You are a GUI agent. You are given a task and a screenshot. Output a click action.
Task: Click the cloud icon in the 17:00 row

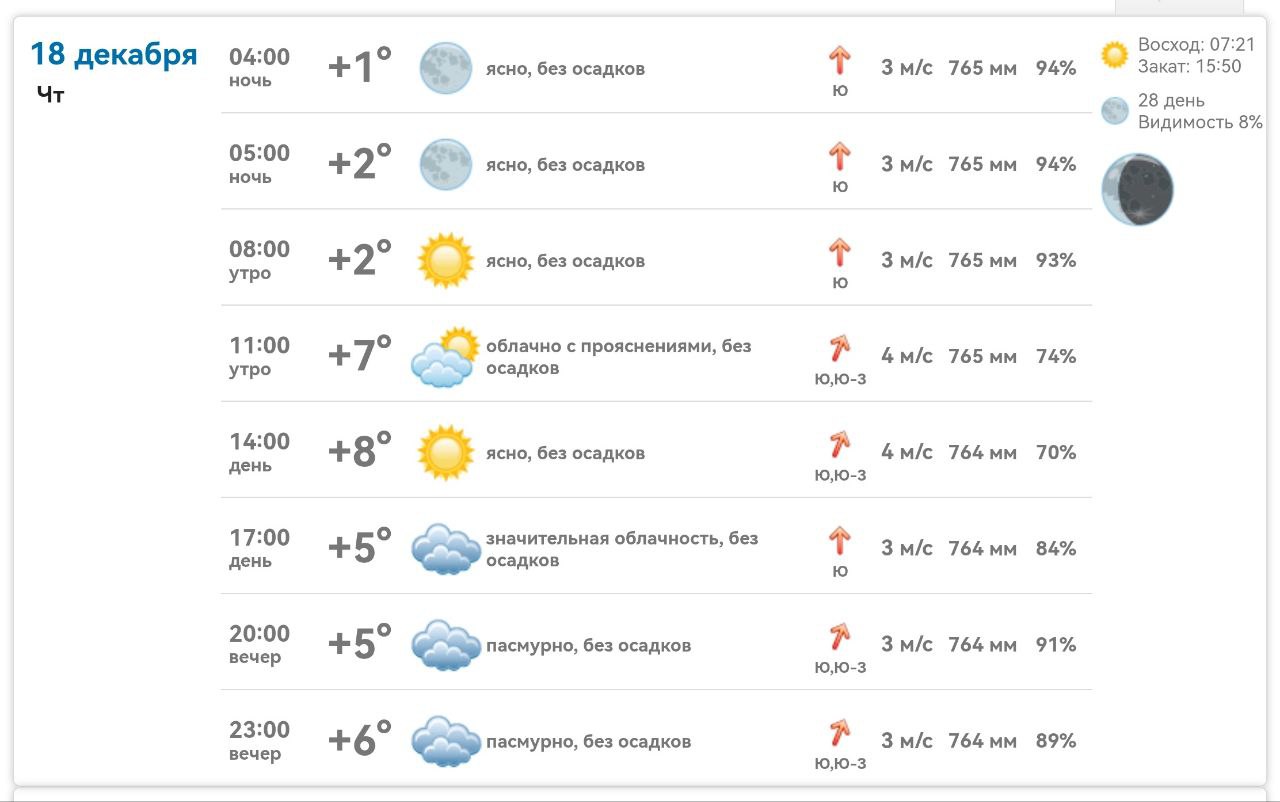tap(446, 548)
